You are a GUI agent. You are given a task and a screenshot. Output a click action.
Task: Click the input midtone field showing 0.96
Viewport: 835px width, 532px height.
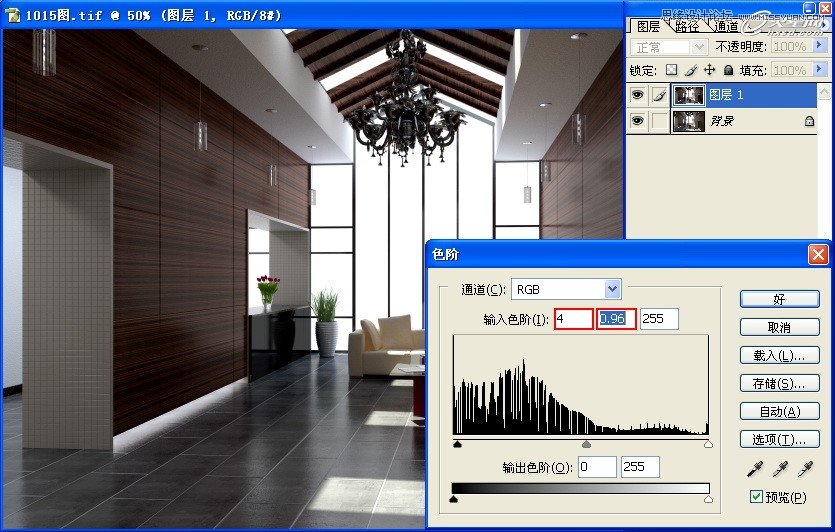click(616, 319)
